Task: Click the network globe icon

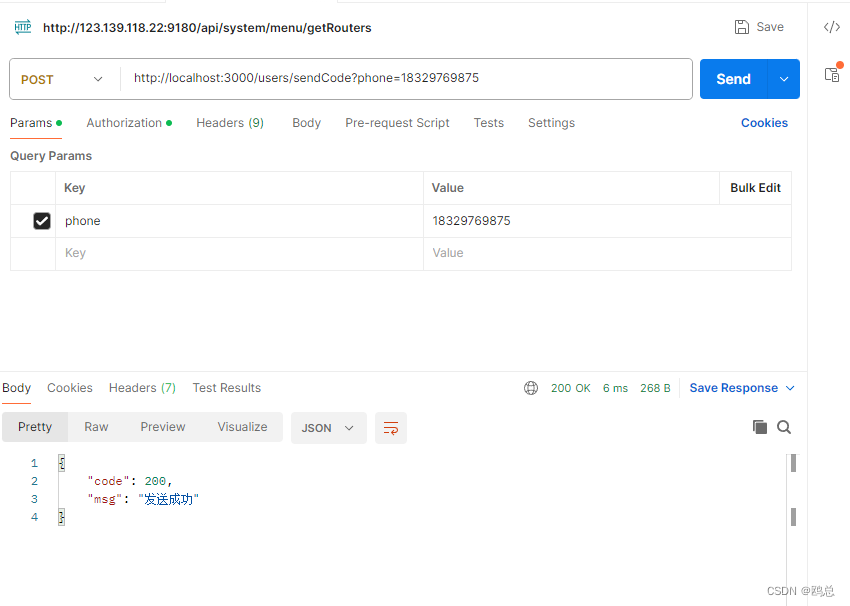Action: click(531, 388)
